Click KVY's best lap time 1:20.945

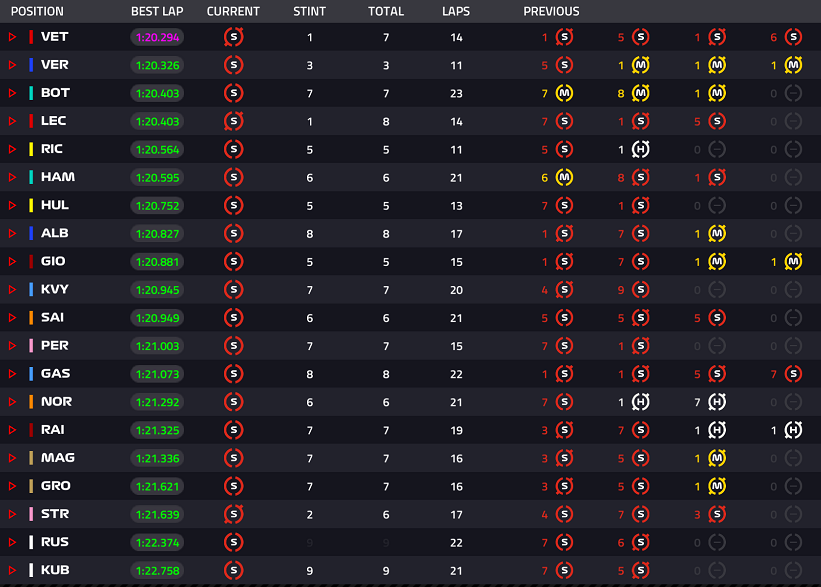[x=157, y=290]
